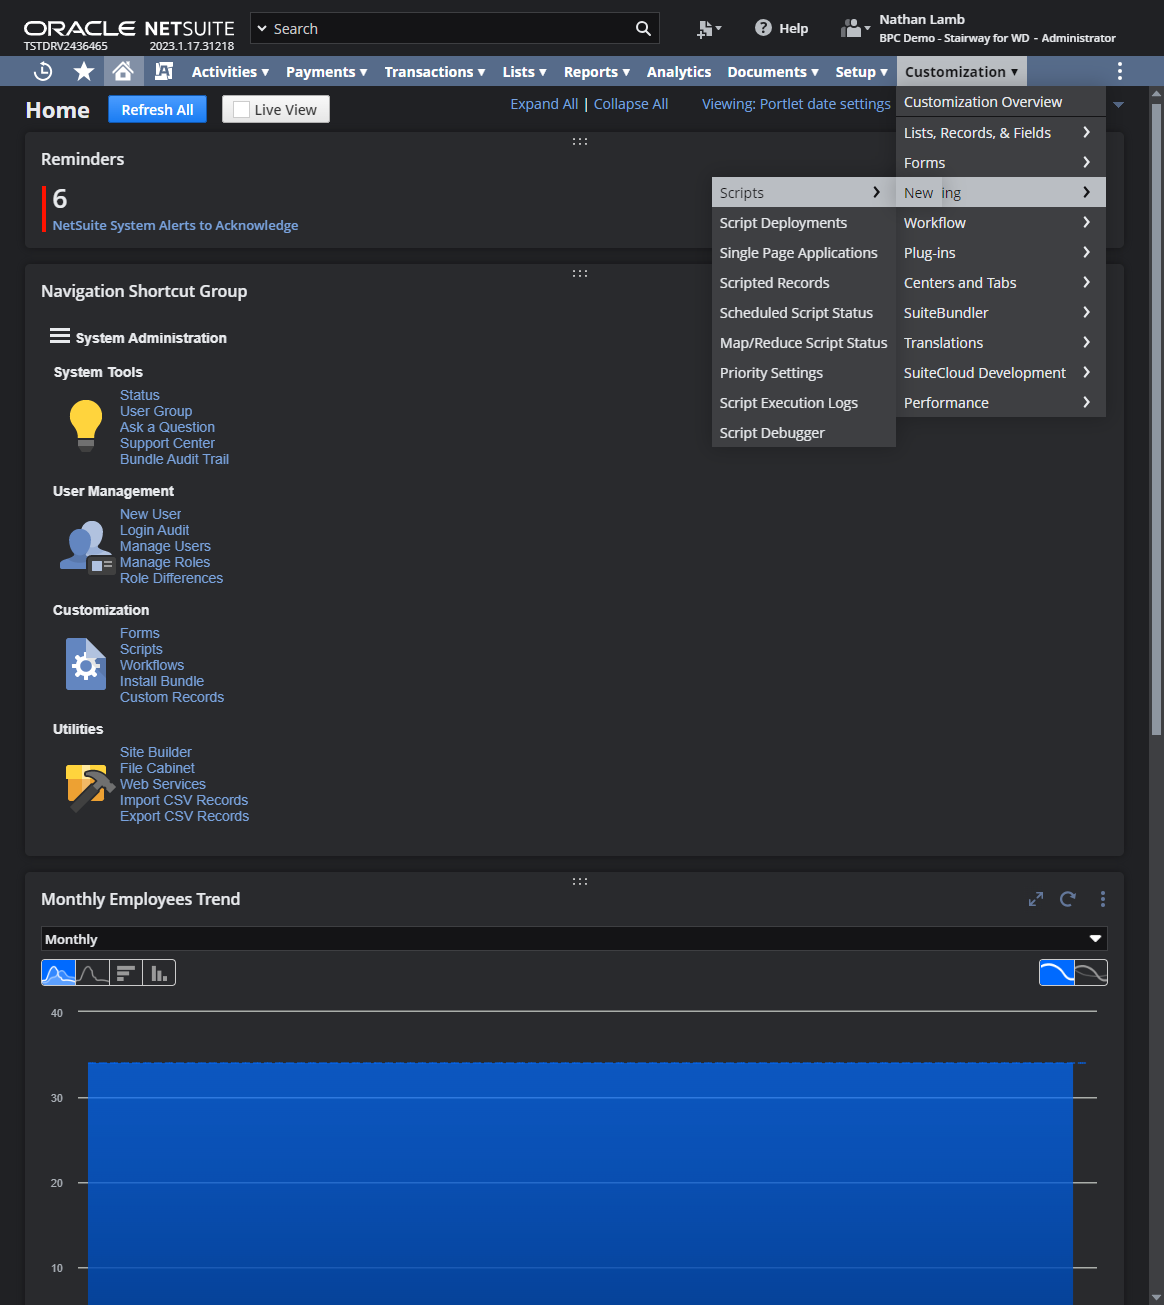
Task: Select the vertical column chart icon
Action: 159,973
